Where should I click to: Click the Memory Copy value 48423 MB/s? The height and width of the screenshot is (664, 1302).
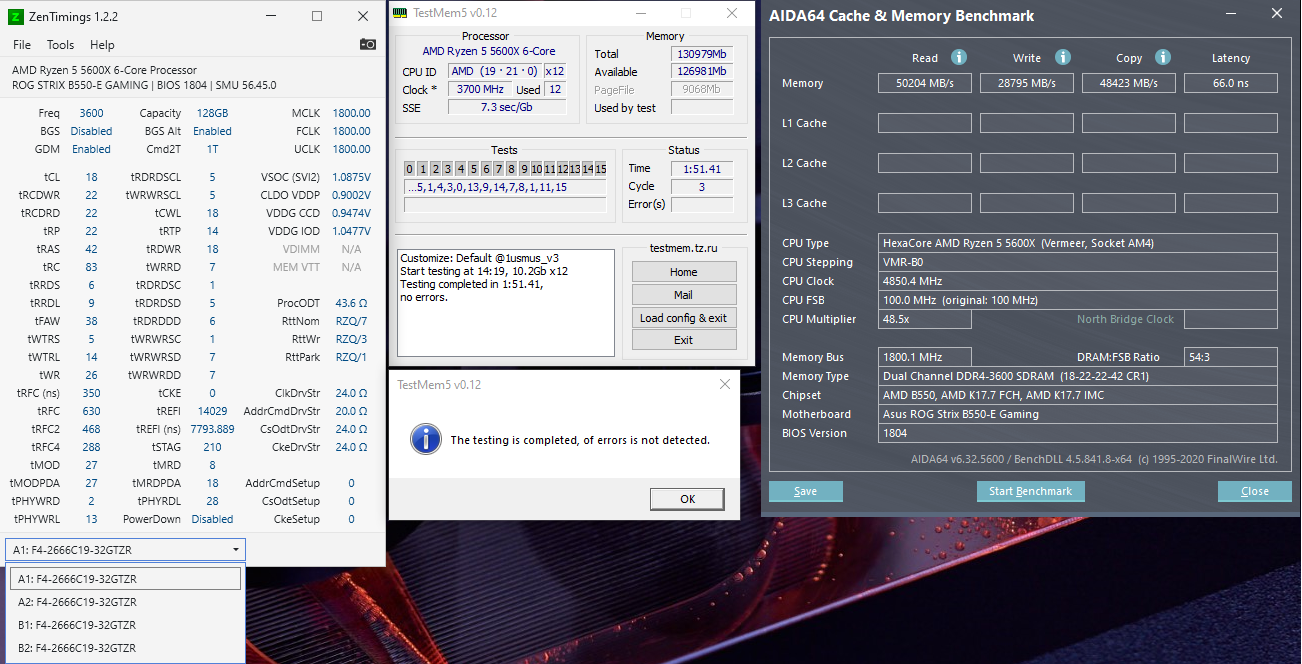tap(1129, 83)
